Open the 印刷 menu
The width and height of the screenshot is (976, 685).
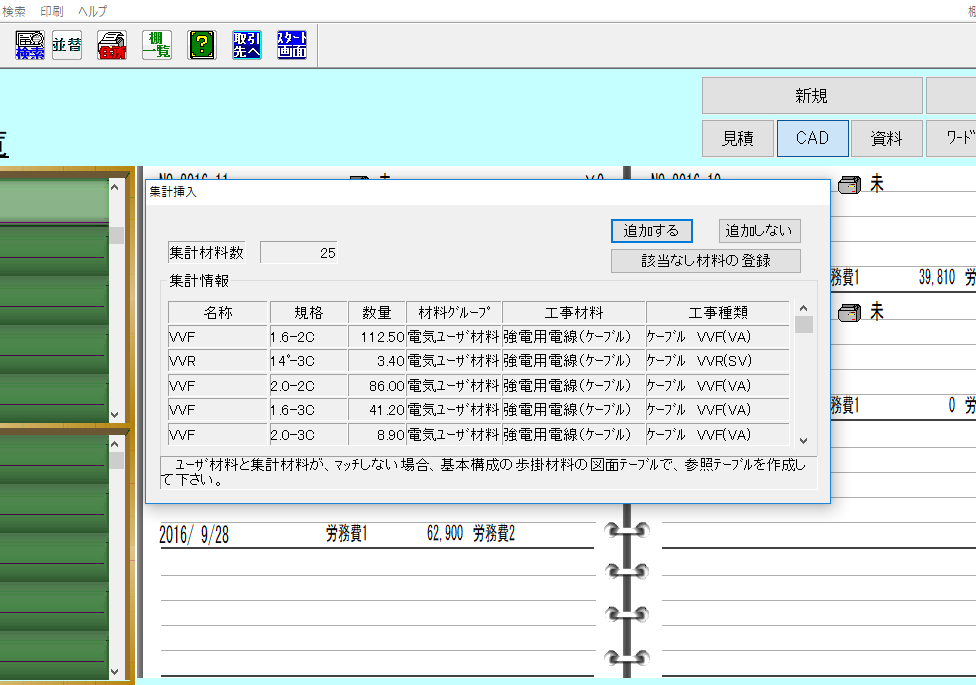click(x=52, y=10)
